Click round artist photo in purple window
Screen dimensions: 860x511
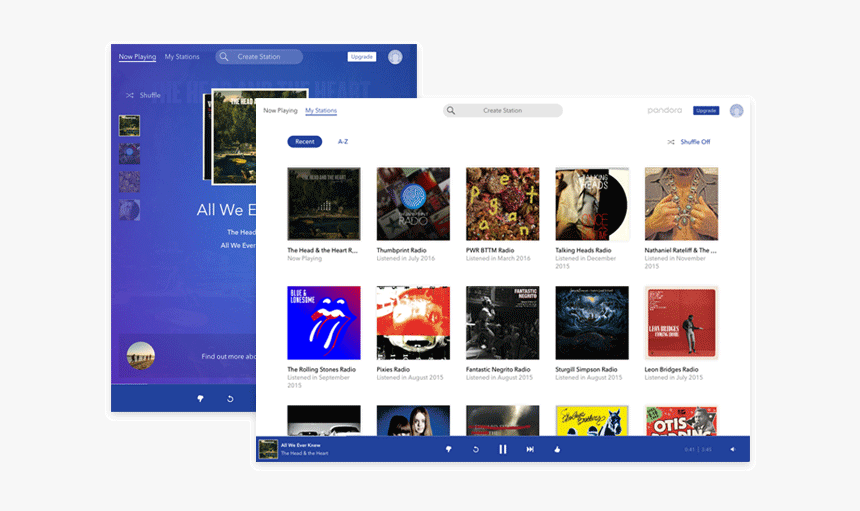140,355
